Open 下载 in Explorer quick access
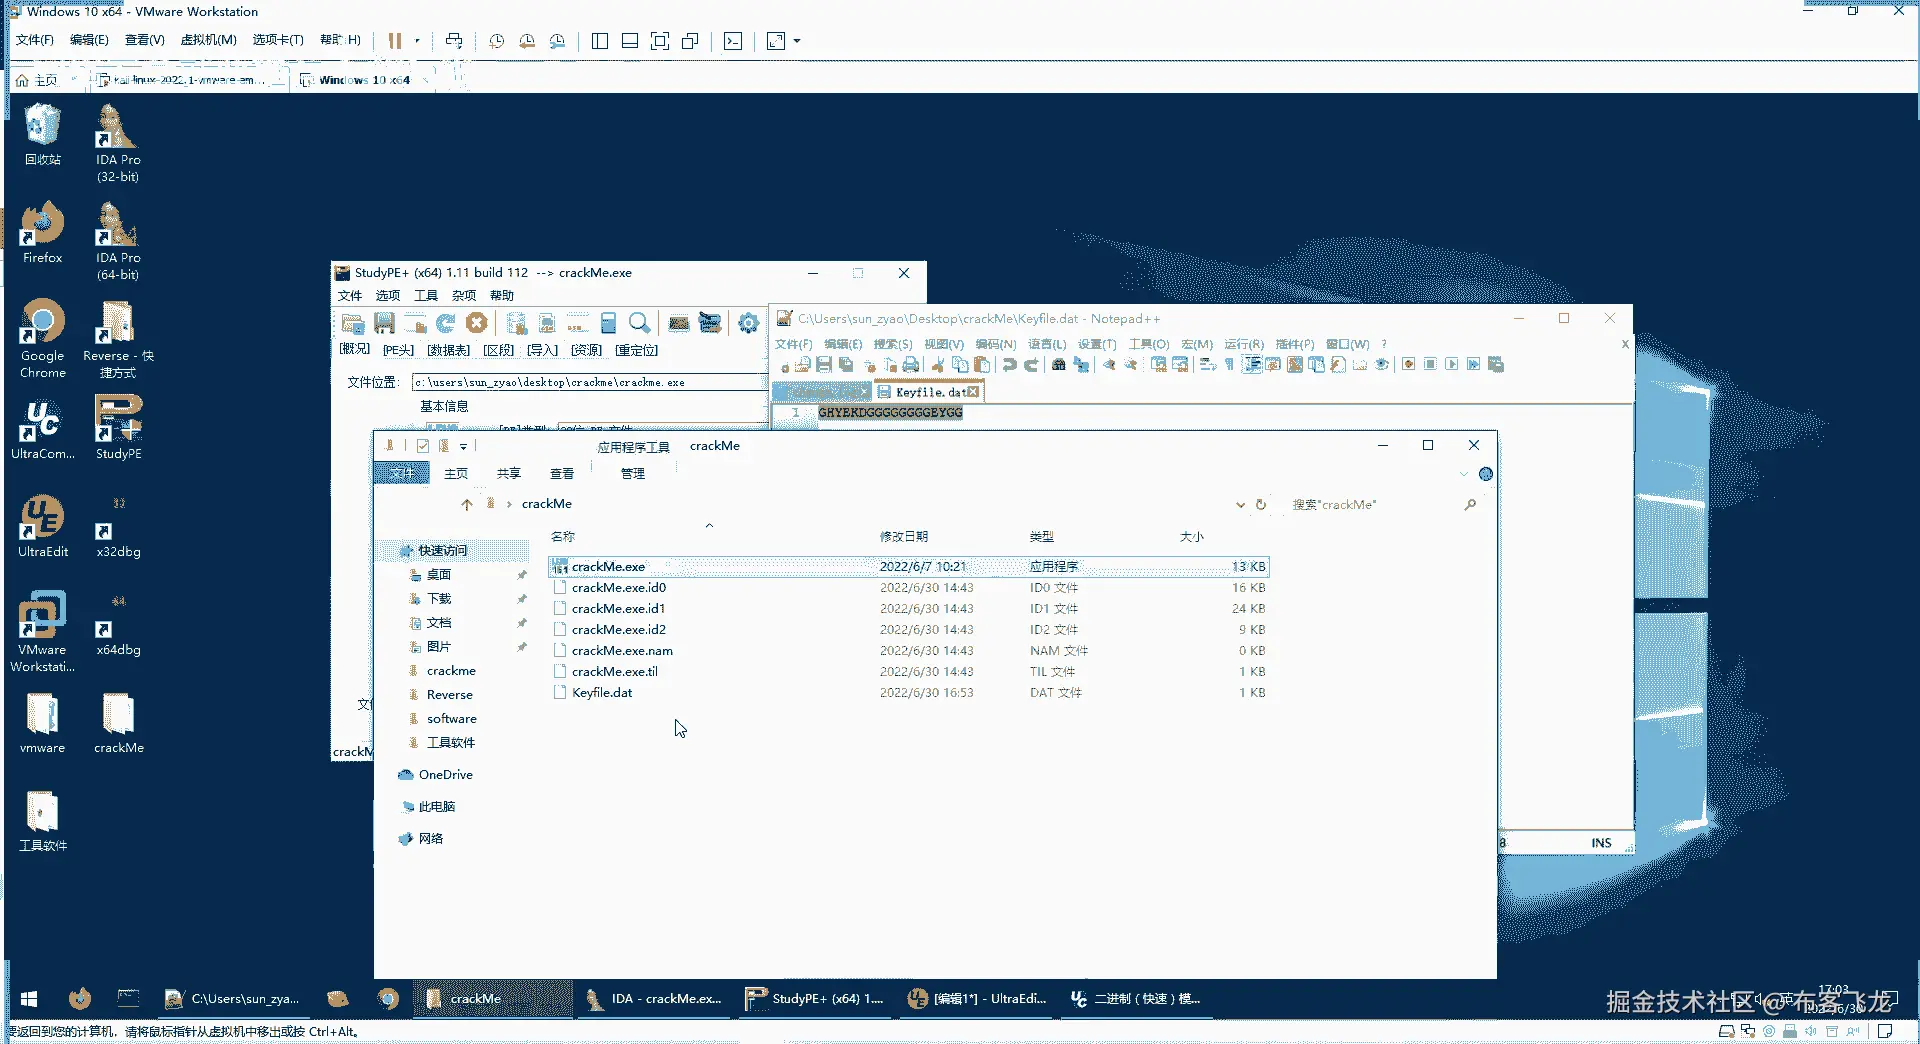This screenshot has width=1920, height=1044. click(x=439, y=599)
